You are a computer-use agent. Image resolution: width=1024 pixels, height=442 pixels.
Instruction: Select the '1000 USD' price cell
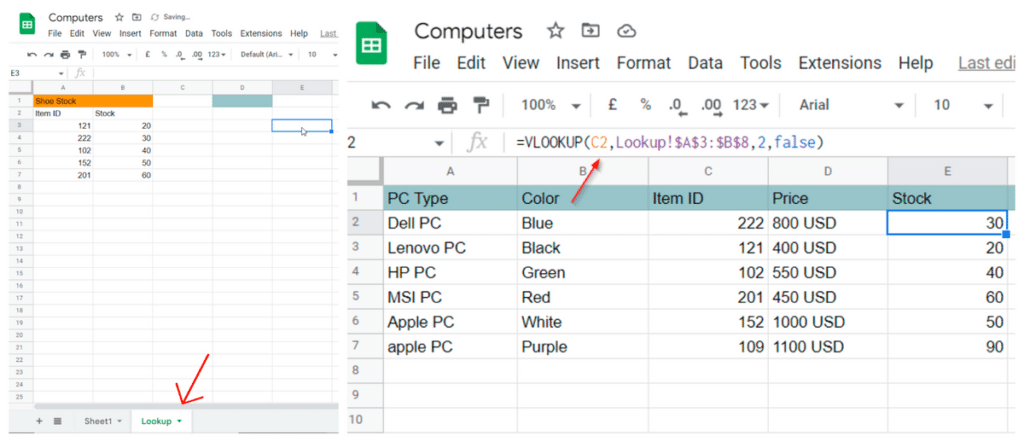827,322
